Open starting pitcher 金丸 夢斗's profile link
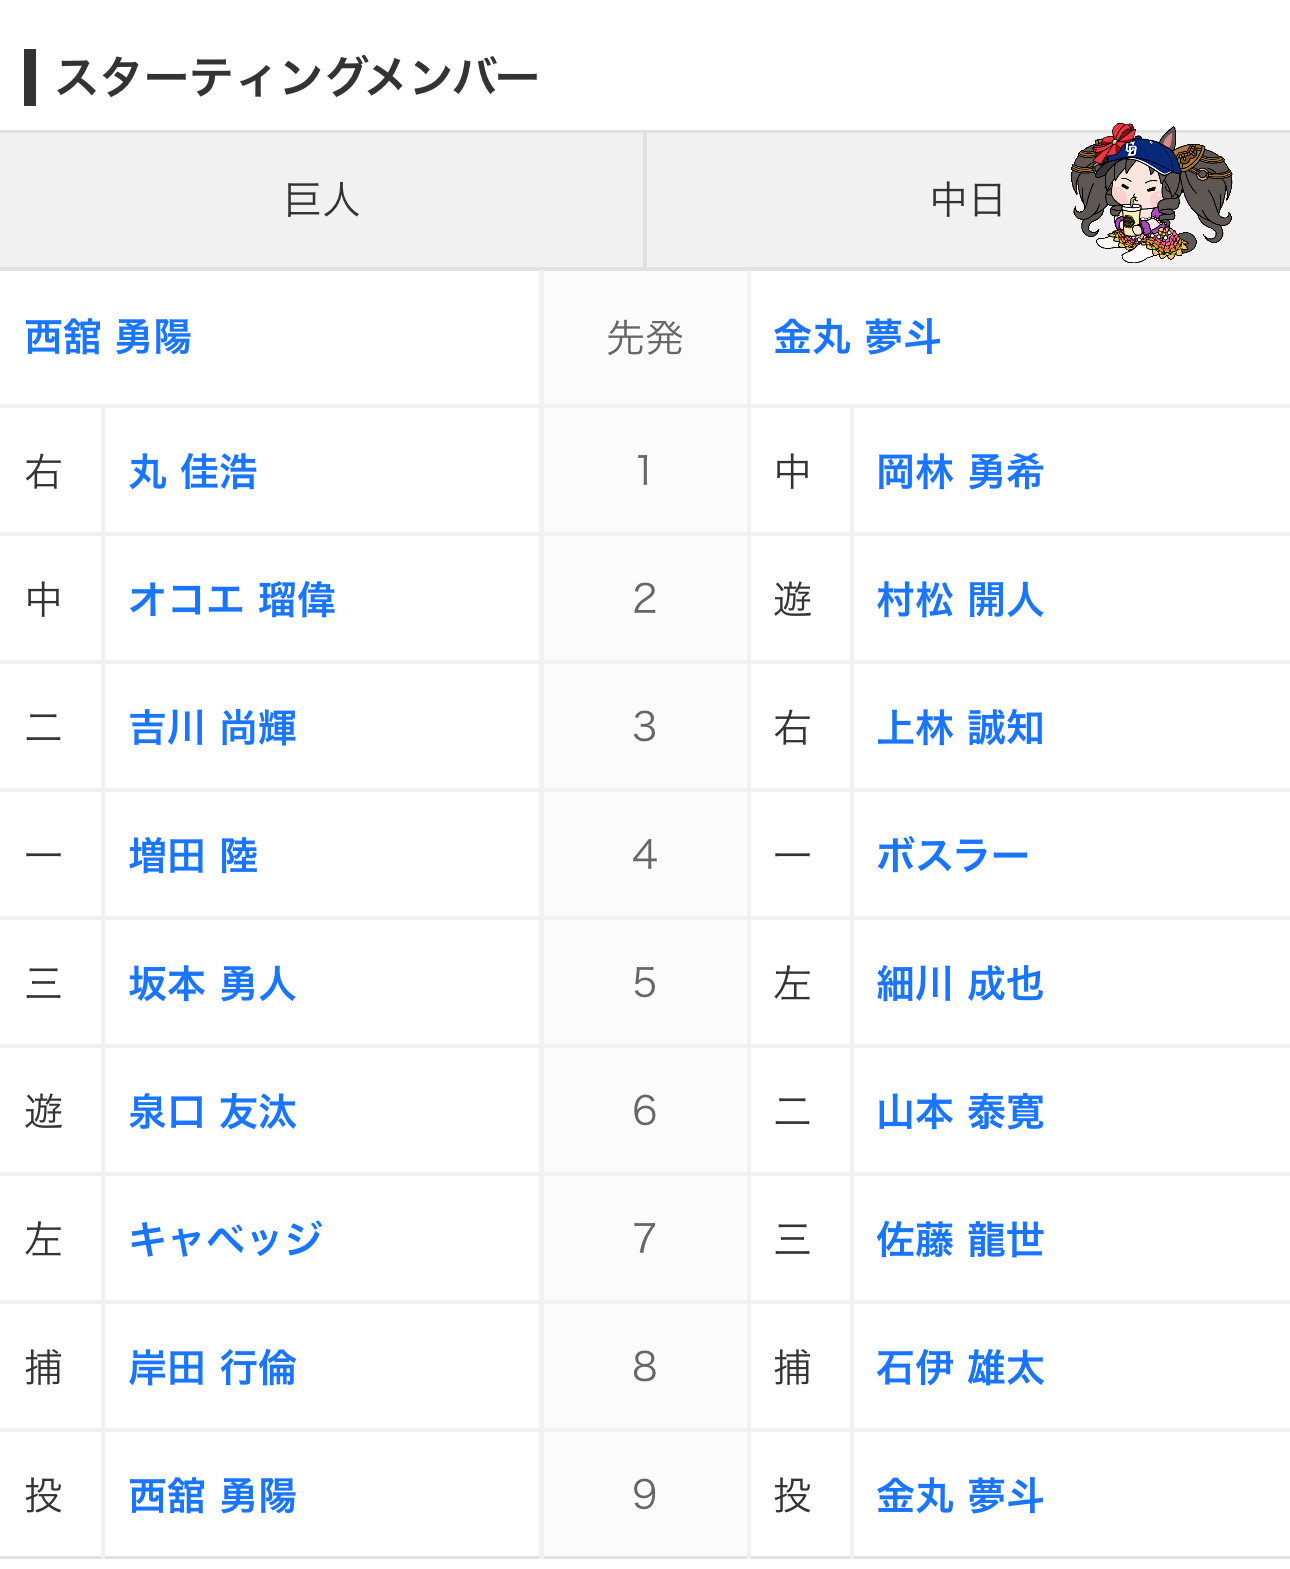This screenshot has width=1290, height=1569. tap(857, 338)
